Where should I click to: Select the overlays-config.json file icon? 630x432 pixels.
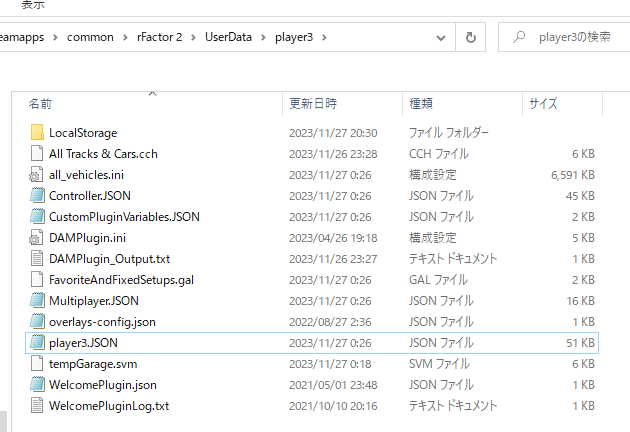pyautogui.click(x=37, y=321)
